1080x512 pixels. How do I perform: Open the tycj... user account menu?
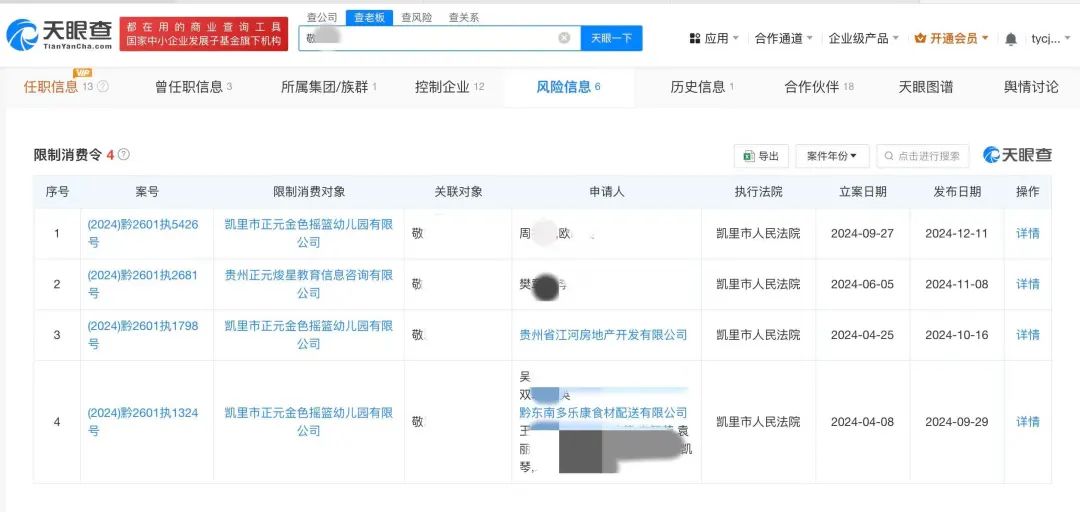[1050, 39]
